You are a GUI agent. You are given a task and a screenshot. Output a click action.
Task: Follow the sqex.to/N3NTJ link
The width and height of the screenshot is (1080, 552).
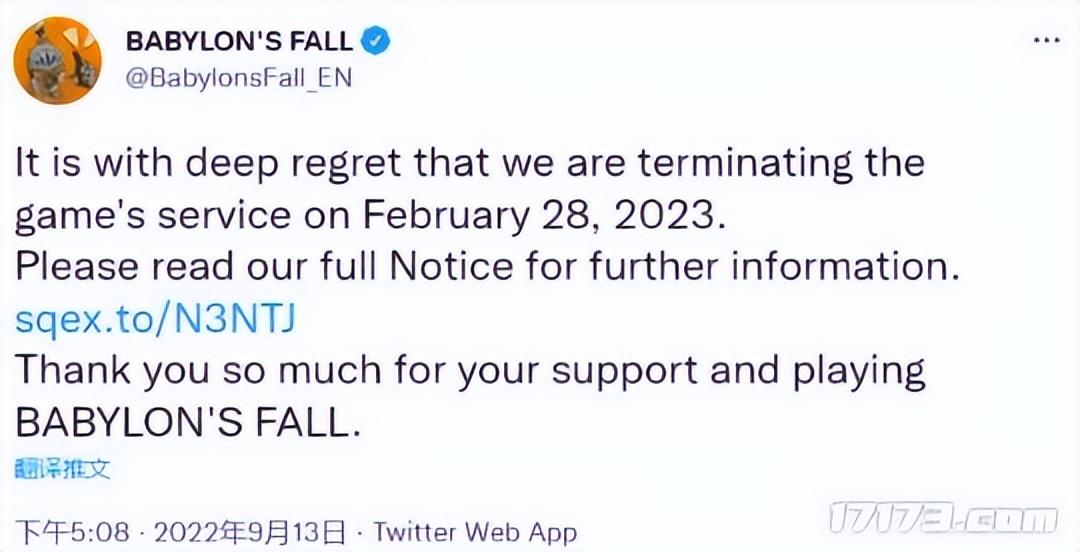pos(157,319)
